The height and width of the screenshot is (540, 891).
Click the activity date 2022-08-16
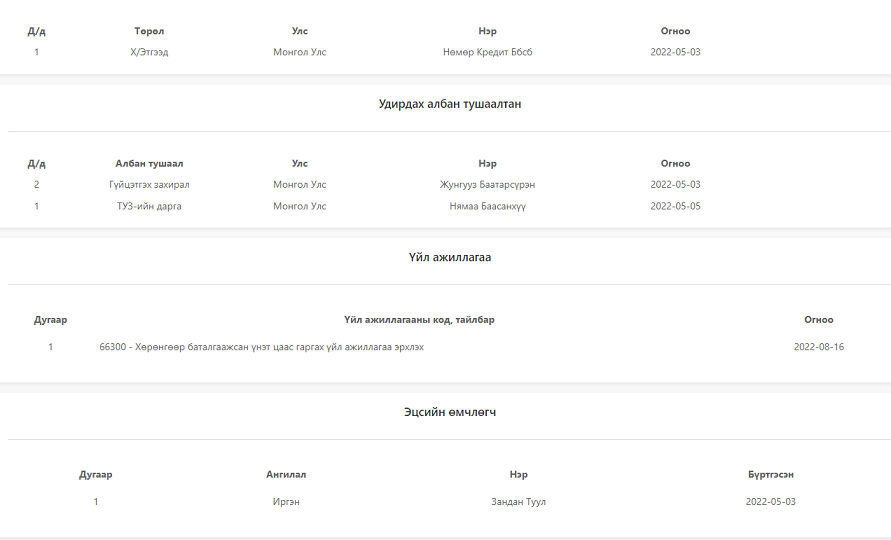(818, 347)
